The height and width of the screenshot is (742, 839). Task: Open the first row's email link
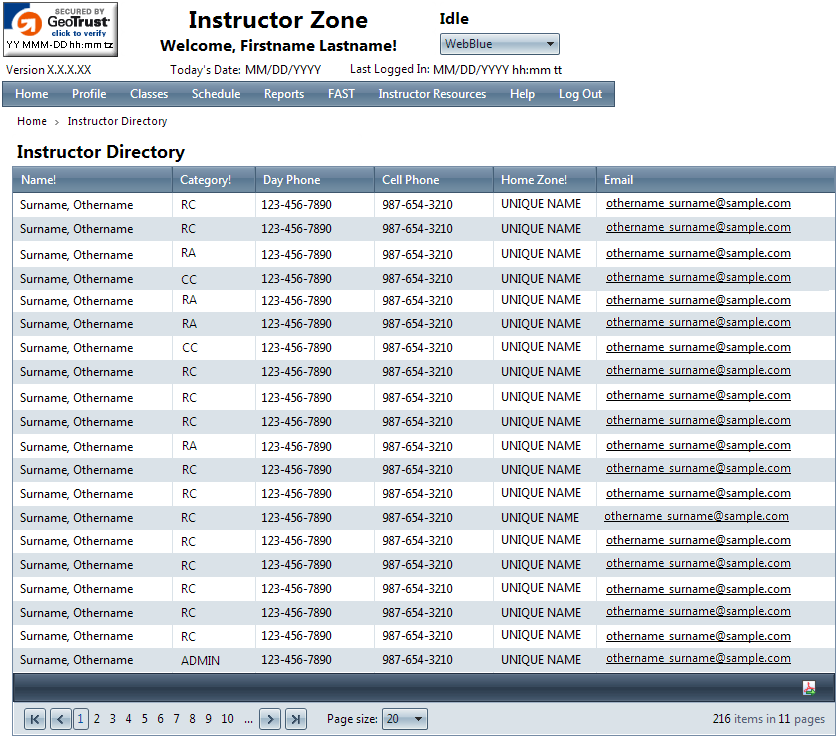[697, 204]
